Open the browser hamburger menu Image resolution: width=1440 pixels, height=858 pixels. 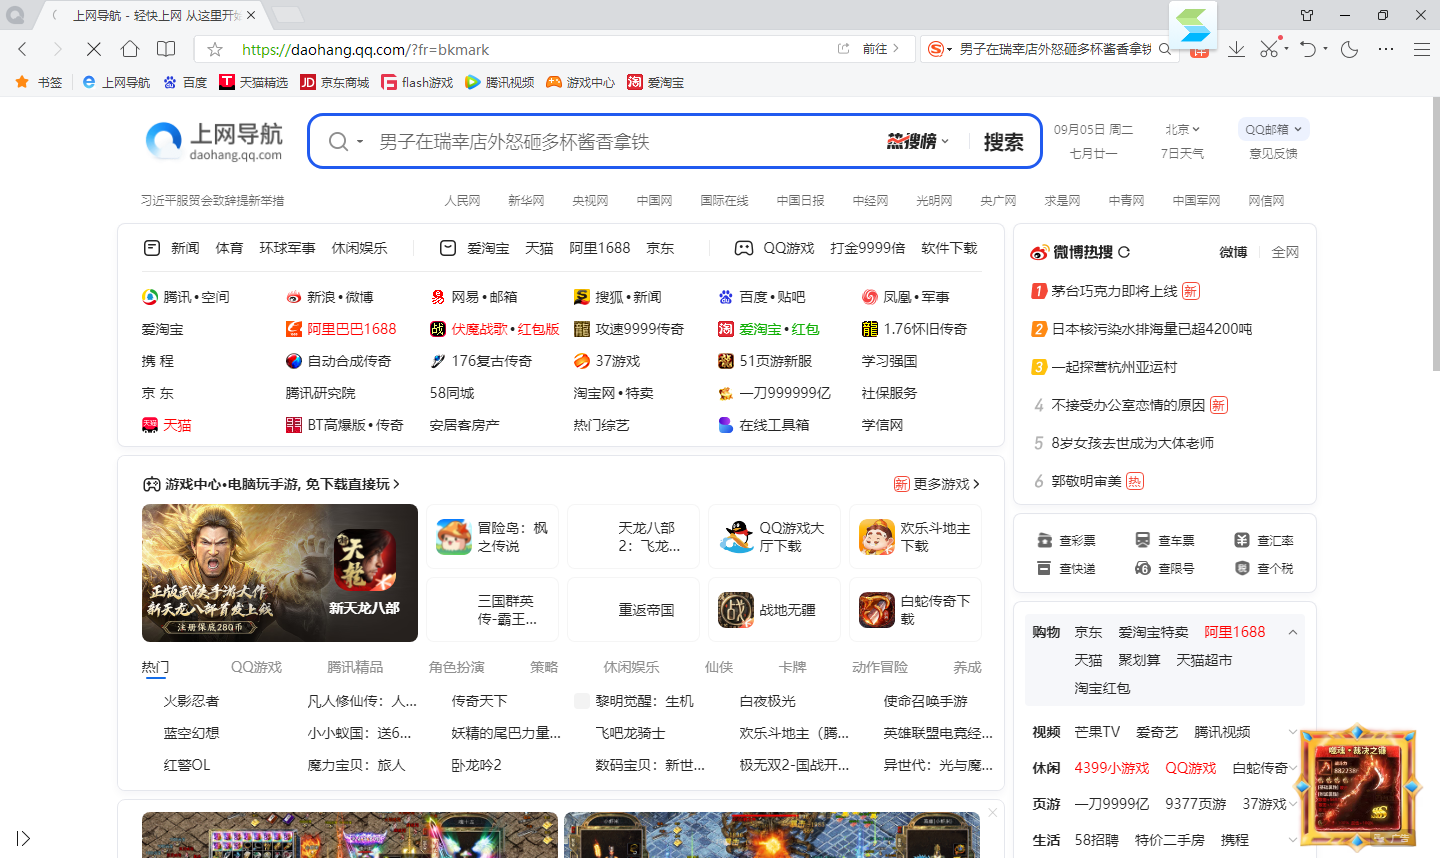(1421, 48)
